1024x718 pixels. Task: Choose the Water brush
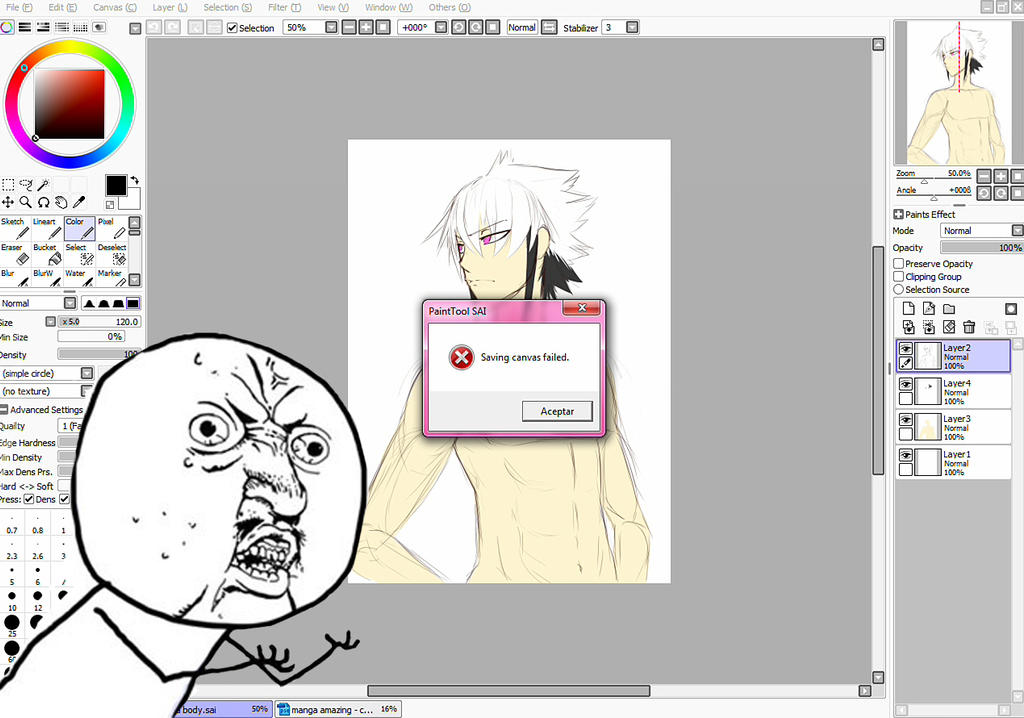click(x=80, y=278)
